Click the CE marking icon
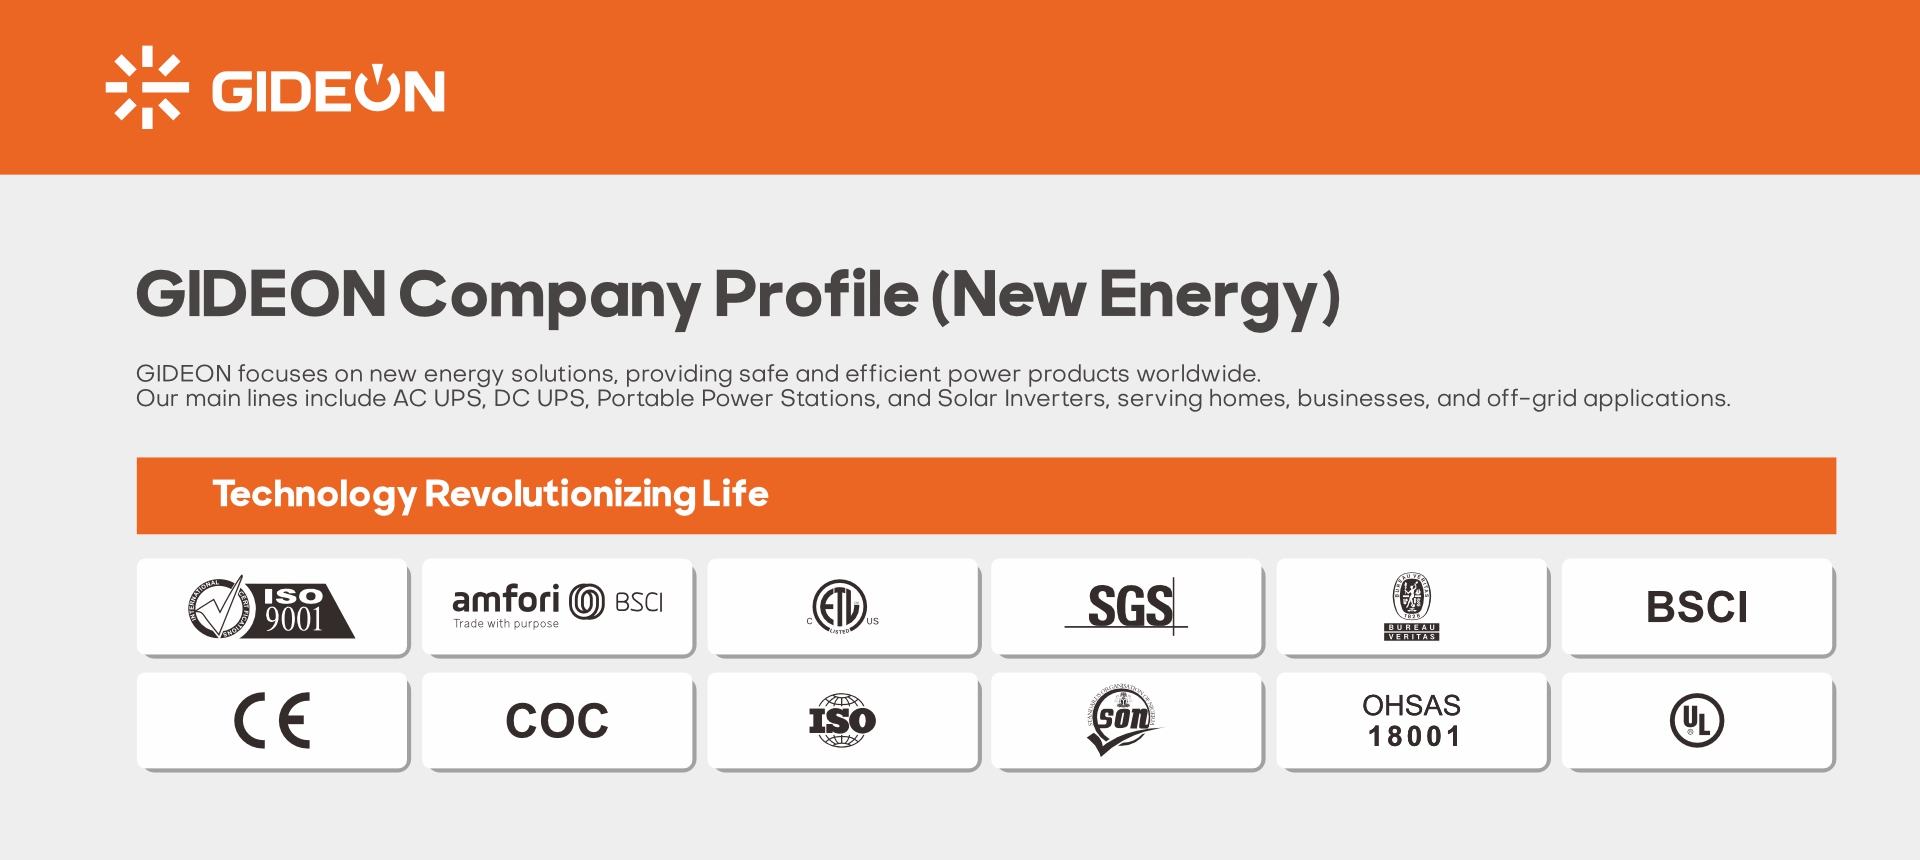The height and width of the screenshot is (860, 1920). coord(272,721)
